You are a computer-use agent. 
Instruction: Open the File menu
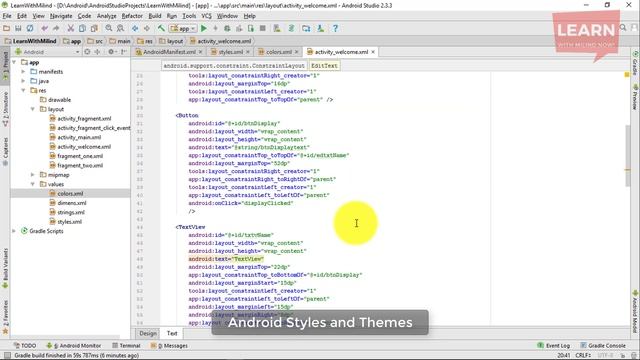[x=7, y=16]
